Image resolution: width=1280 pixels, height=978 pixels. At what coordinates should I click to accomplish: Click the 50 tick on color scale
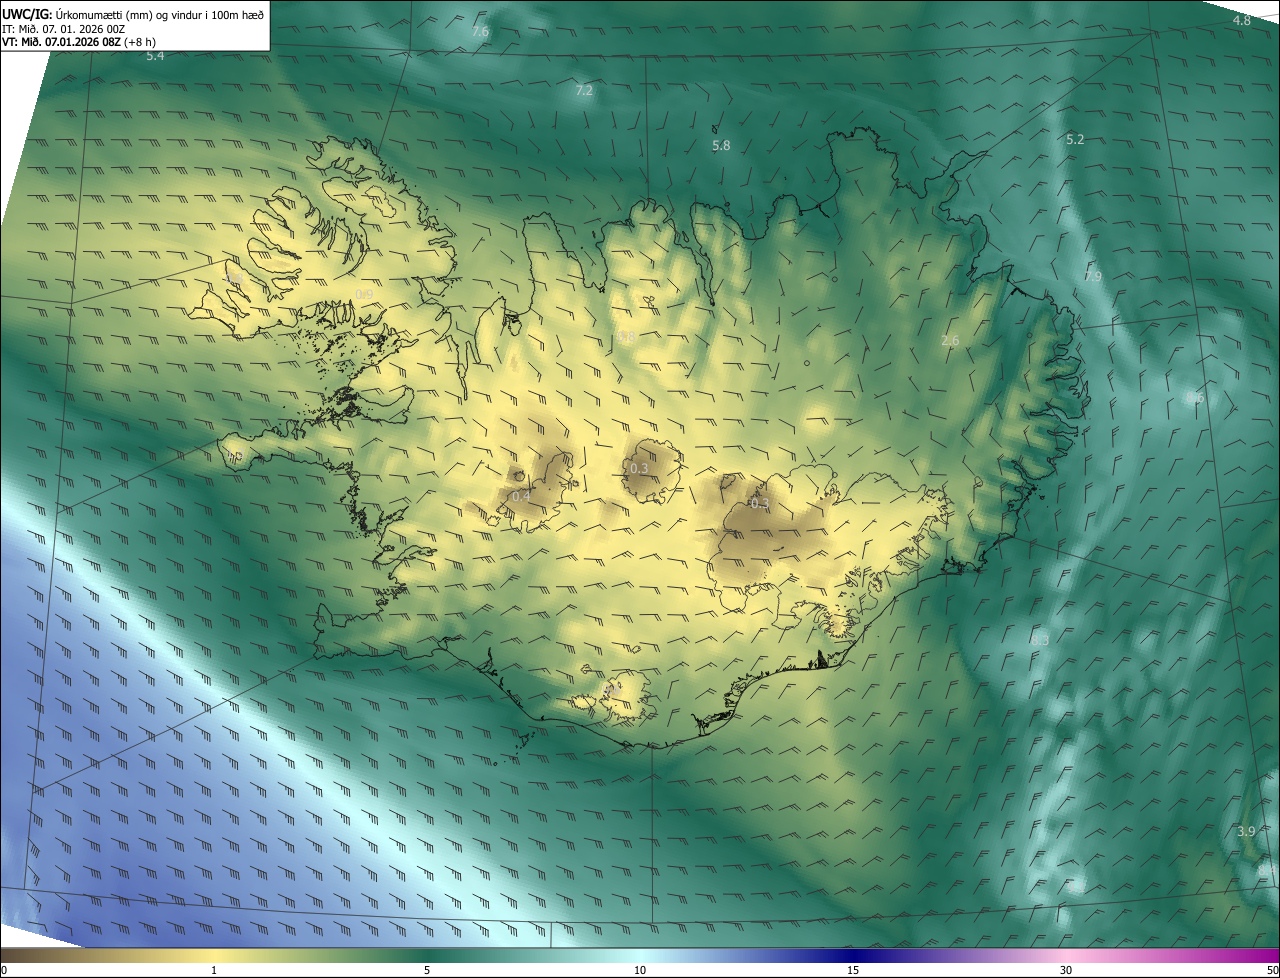coord(1272,970)
